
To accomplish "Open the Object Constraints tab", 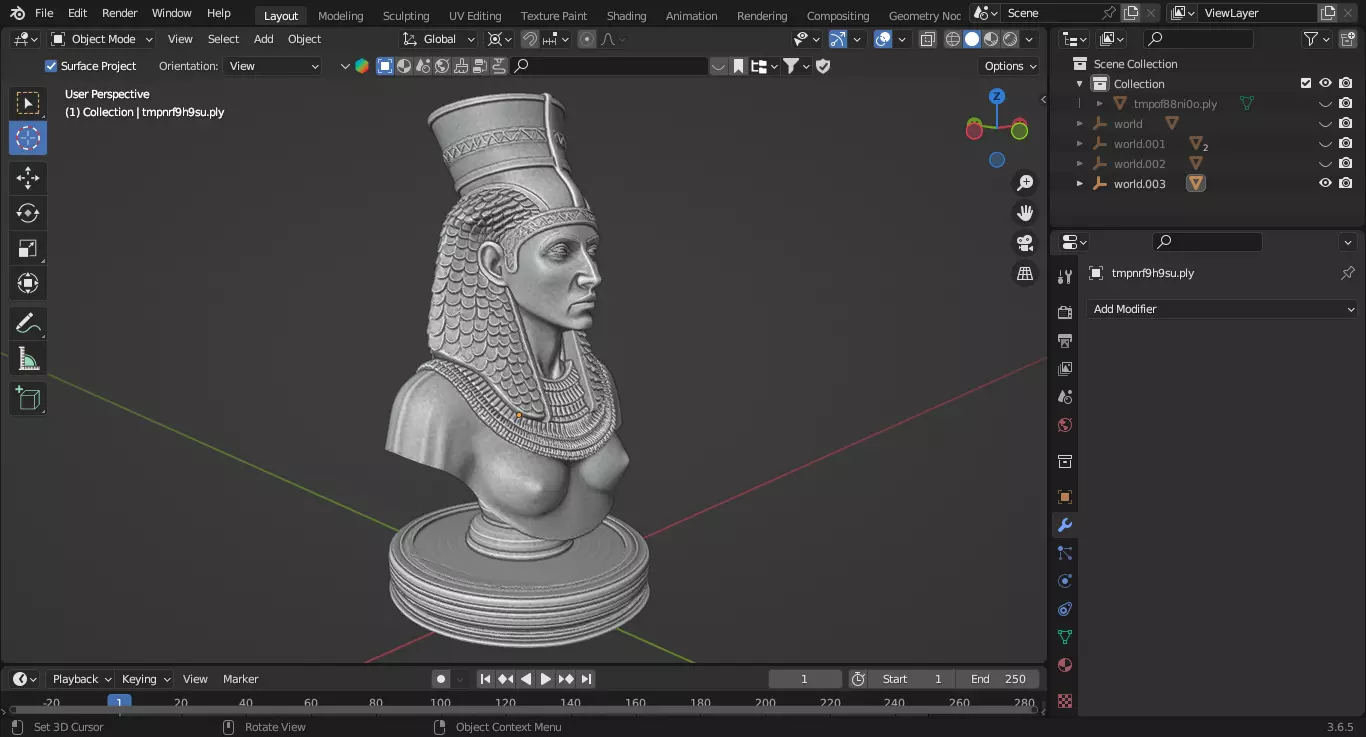I will pos(1065,609).
